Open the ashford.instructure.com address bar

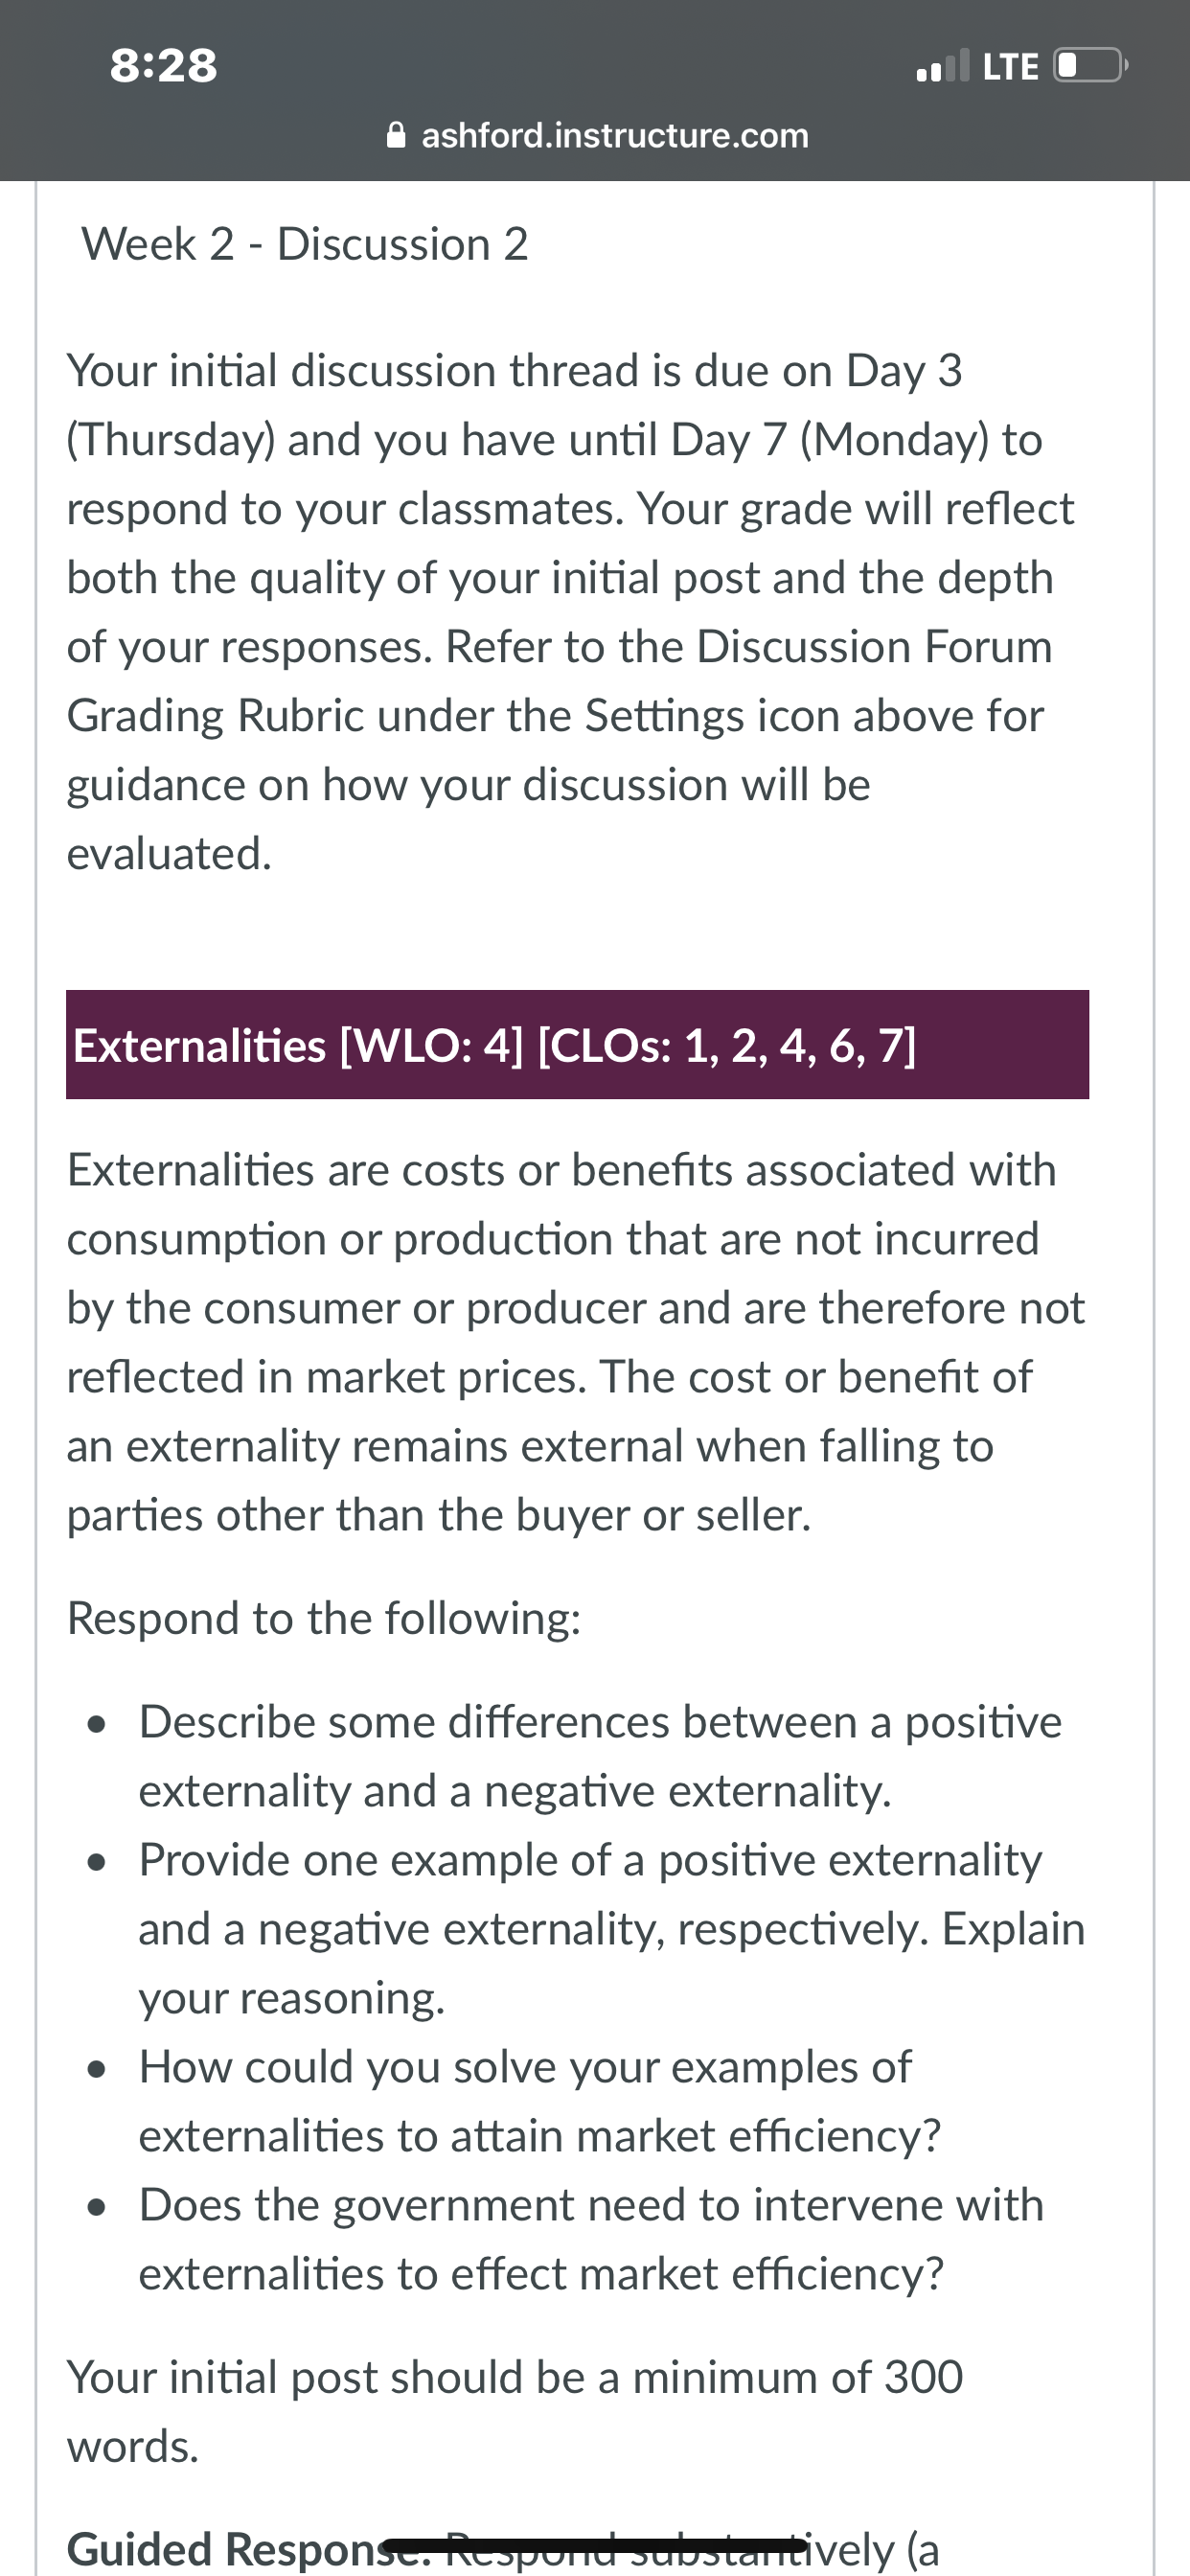[x=597, y=135]
